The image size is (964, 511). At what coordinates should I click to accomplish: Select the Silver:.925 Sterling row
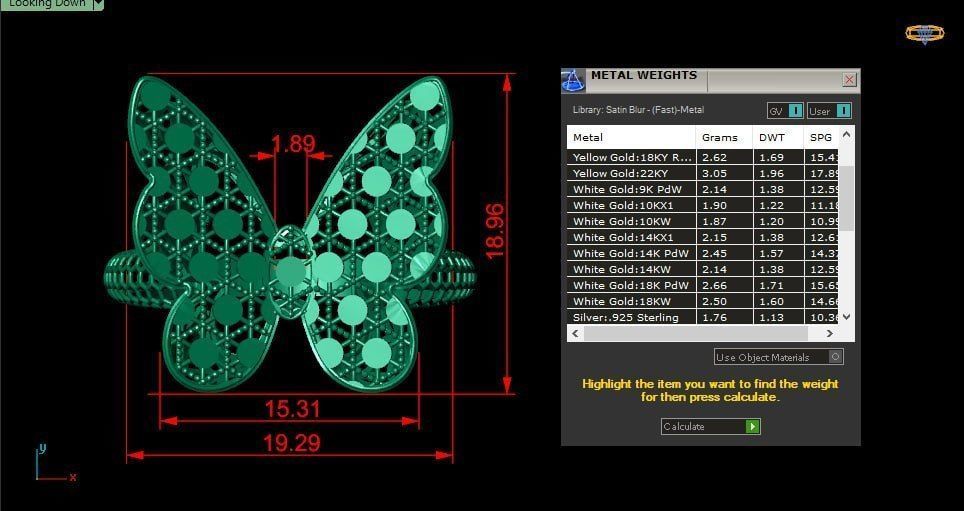(x=703, y=317)
